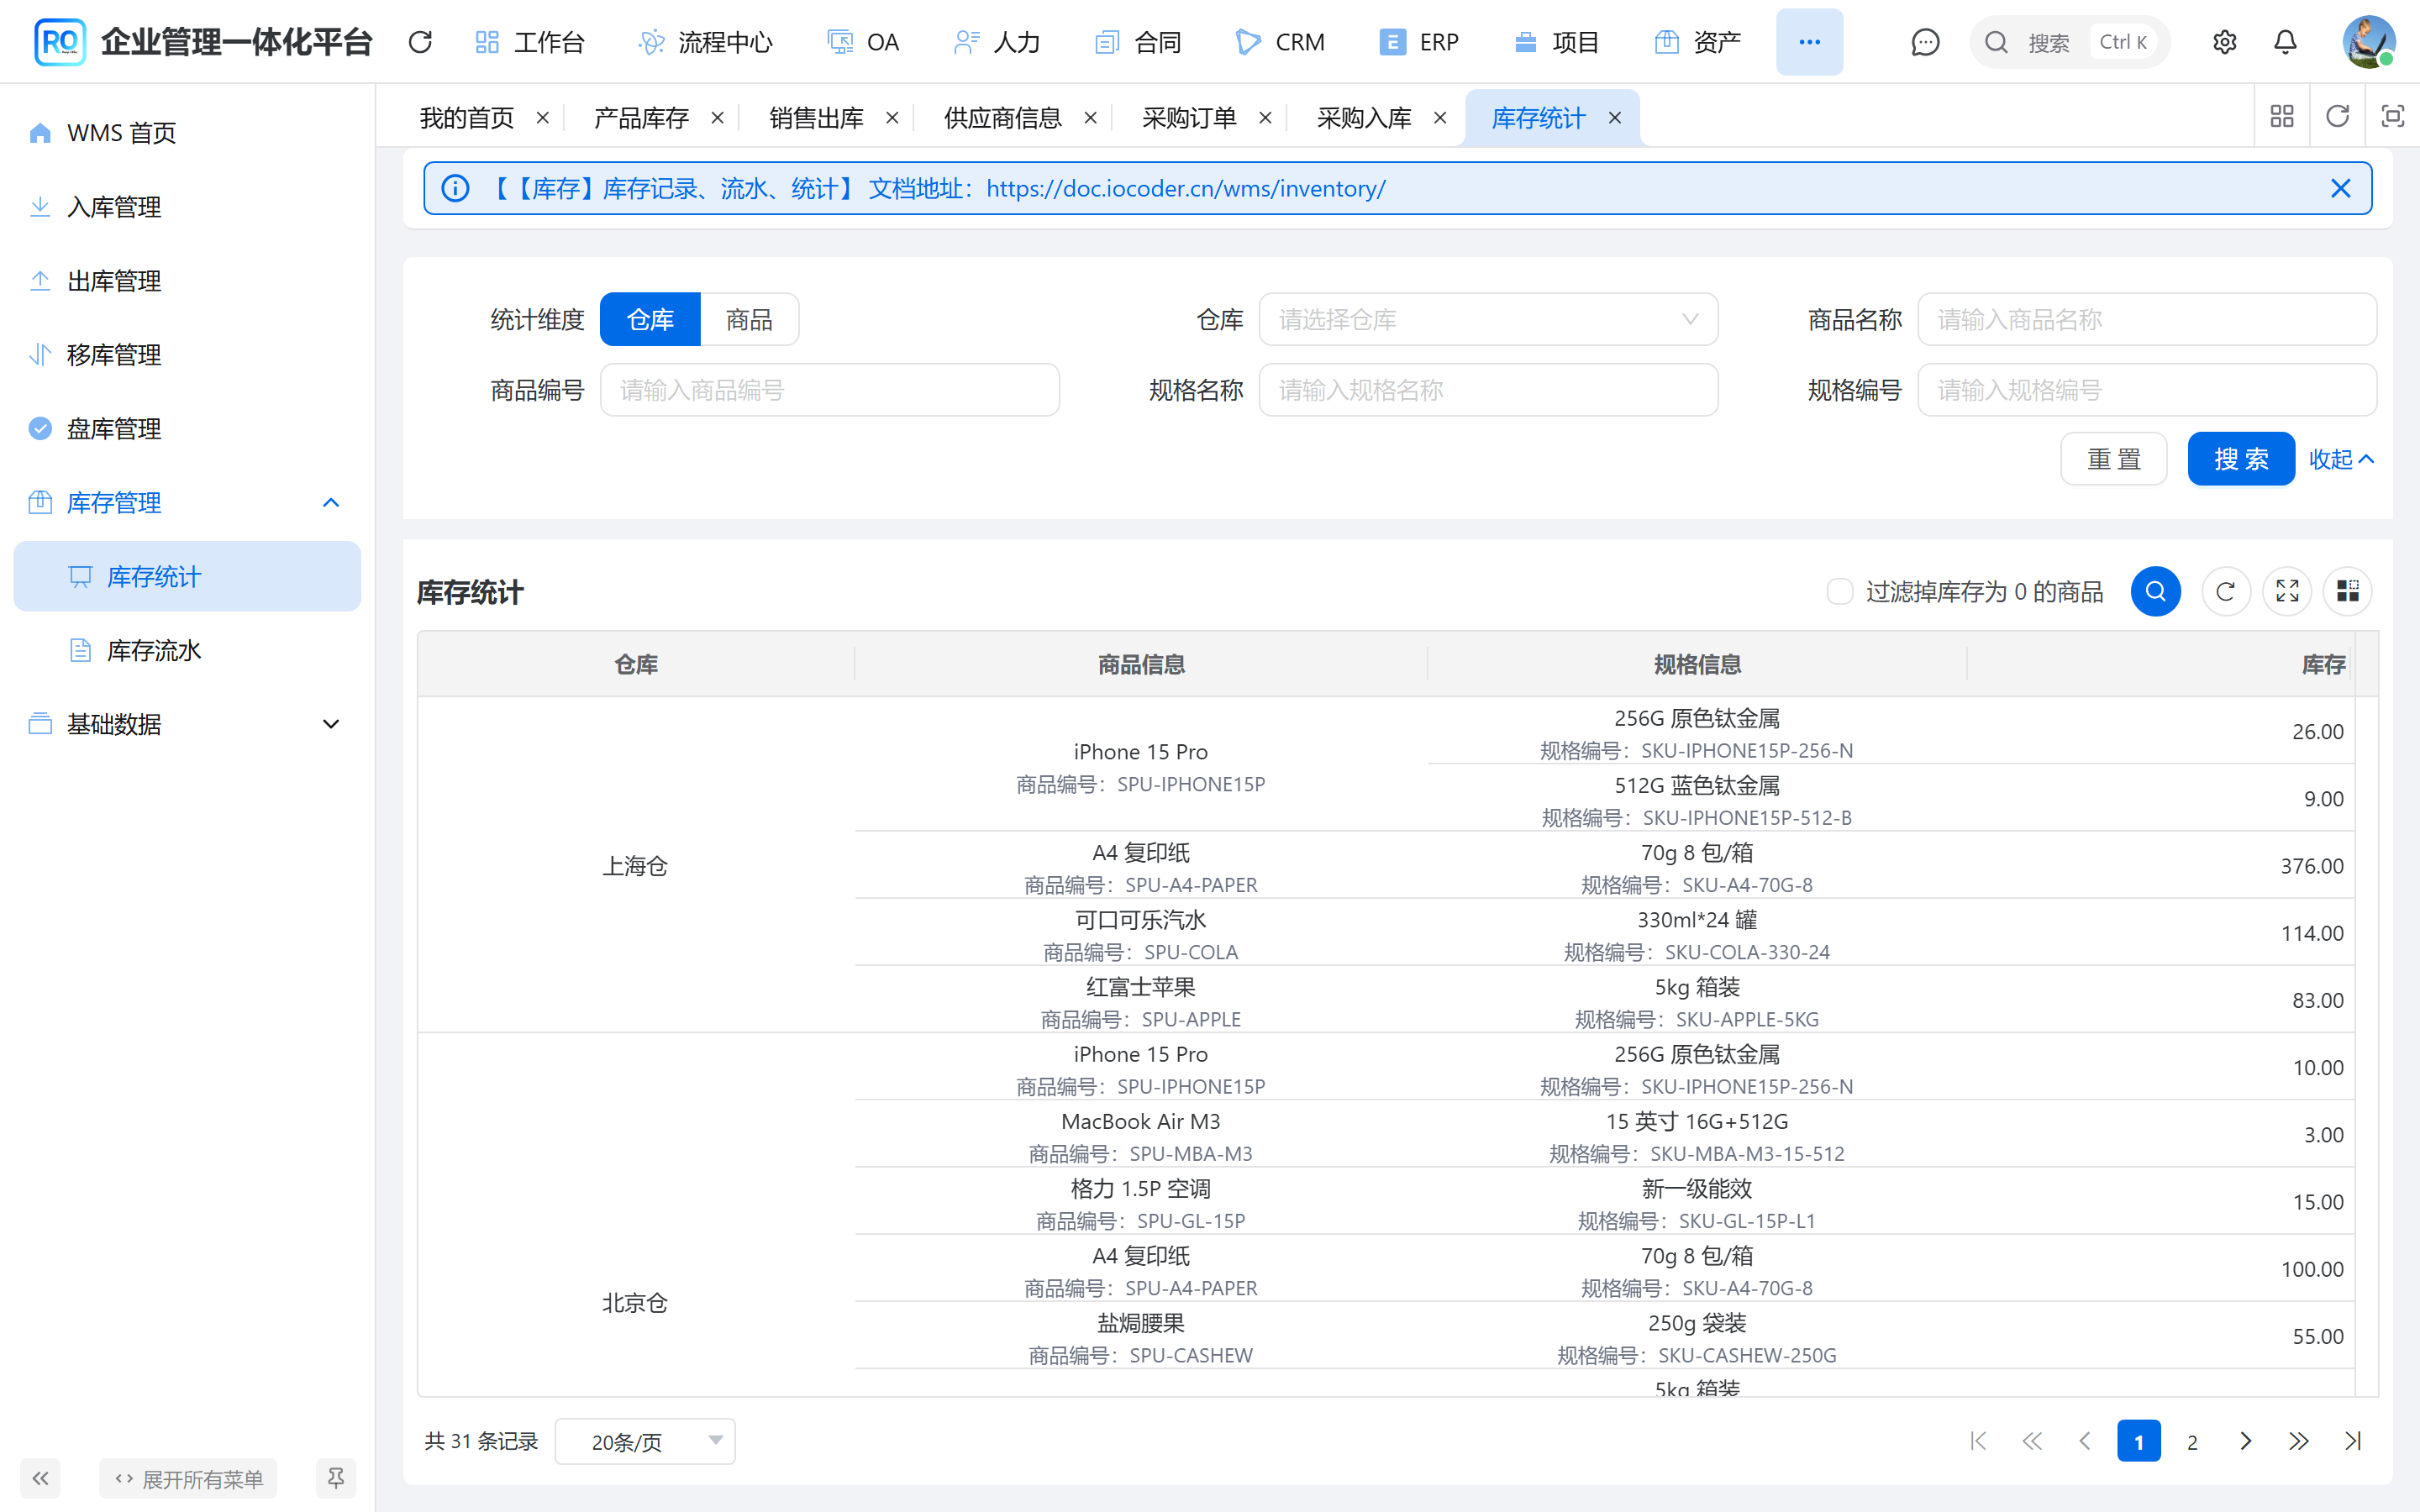Toggle the blue table search icon button

click(2155, 592)
